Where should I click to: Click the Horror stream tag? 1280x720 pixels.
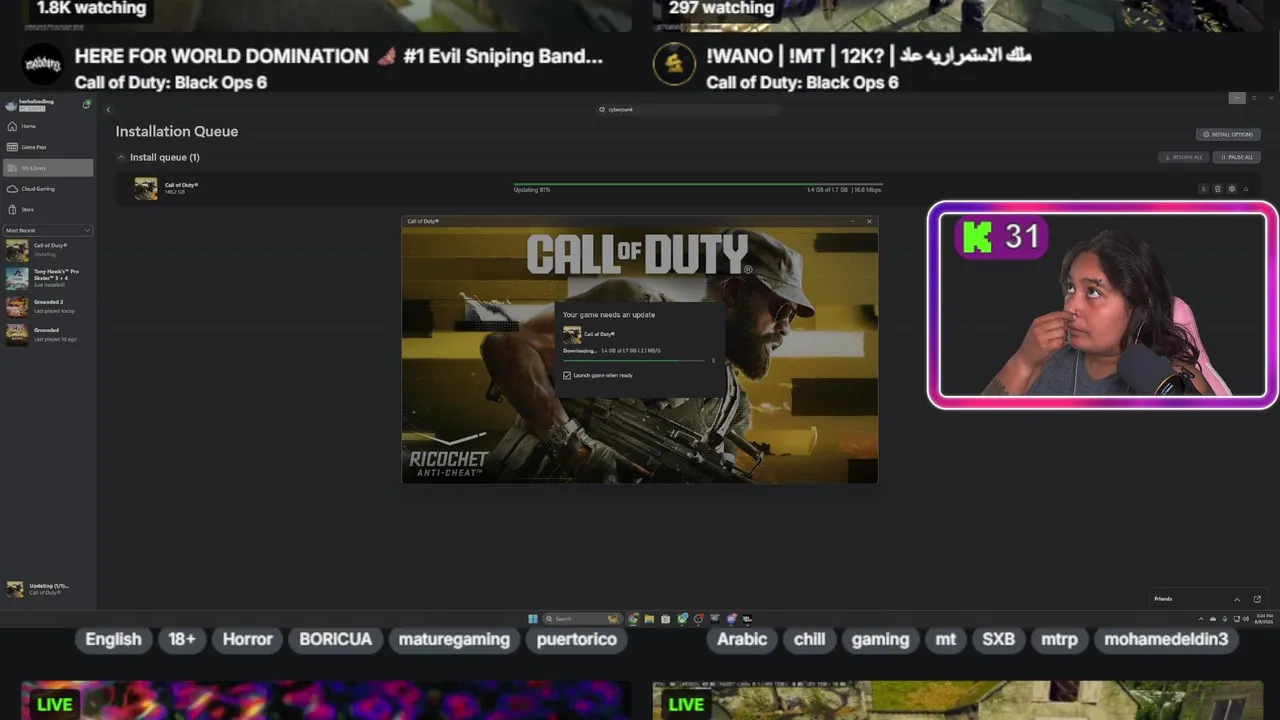click(247, 639)
